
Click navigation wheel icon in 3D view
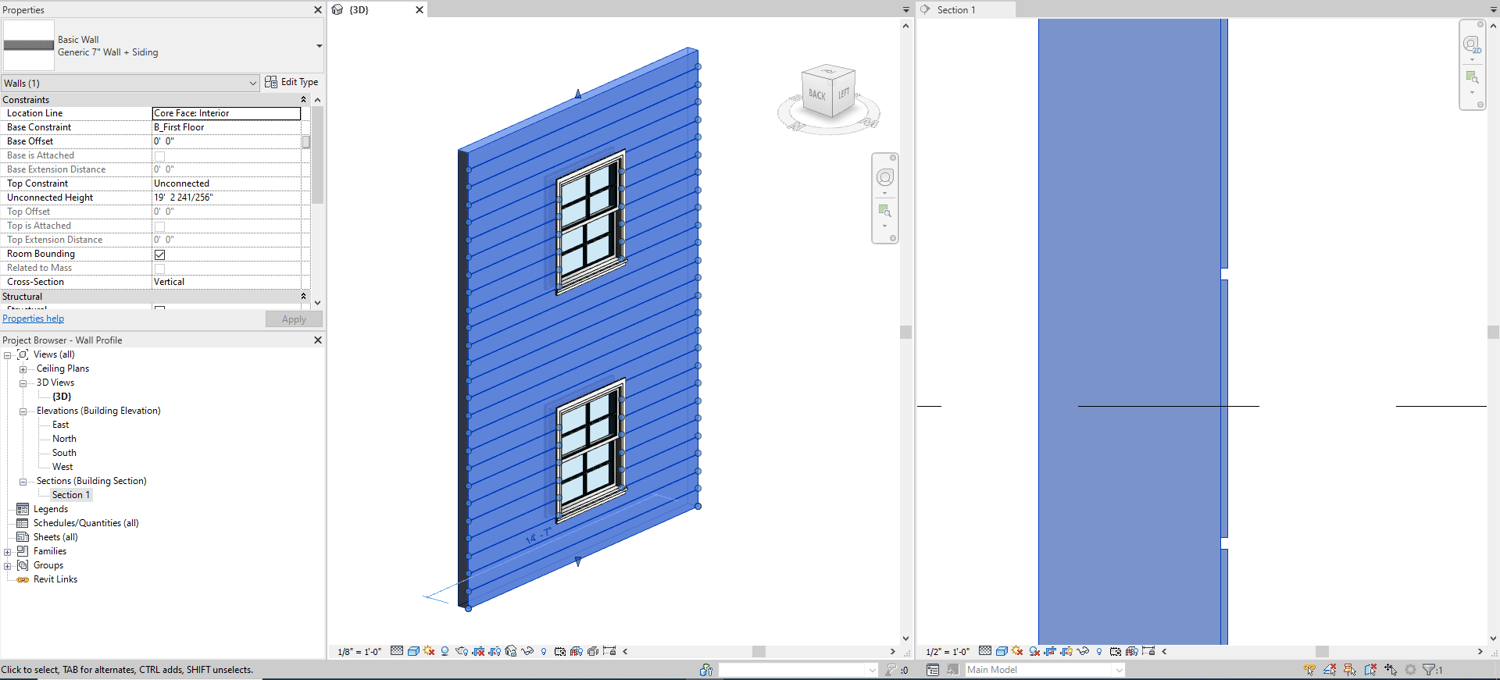(885, 178)
